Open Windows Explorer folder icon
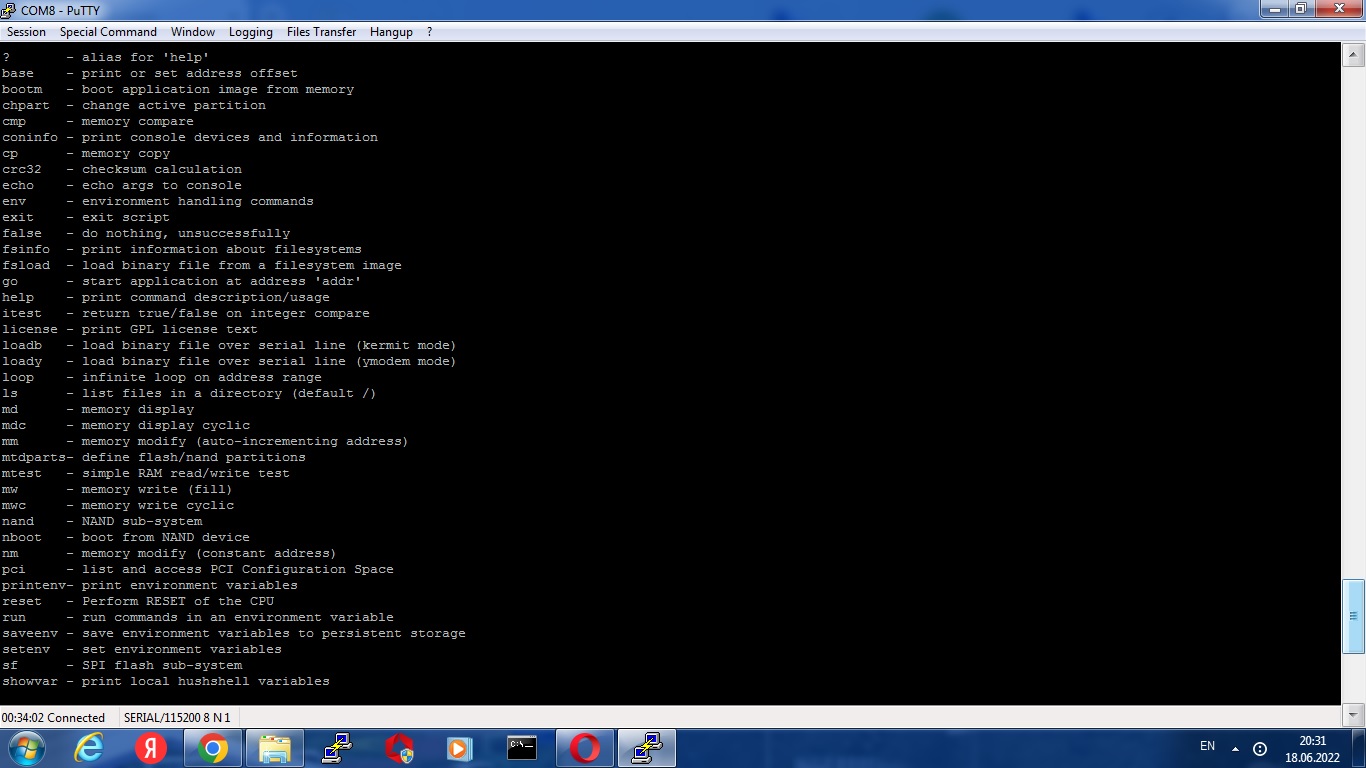The height and width of the screenshot is (768, 1366). [x=275, y=748]
